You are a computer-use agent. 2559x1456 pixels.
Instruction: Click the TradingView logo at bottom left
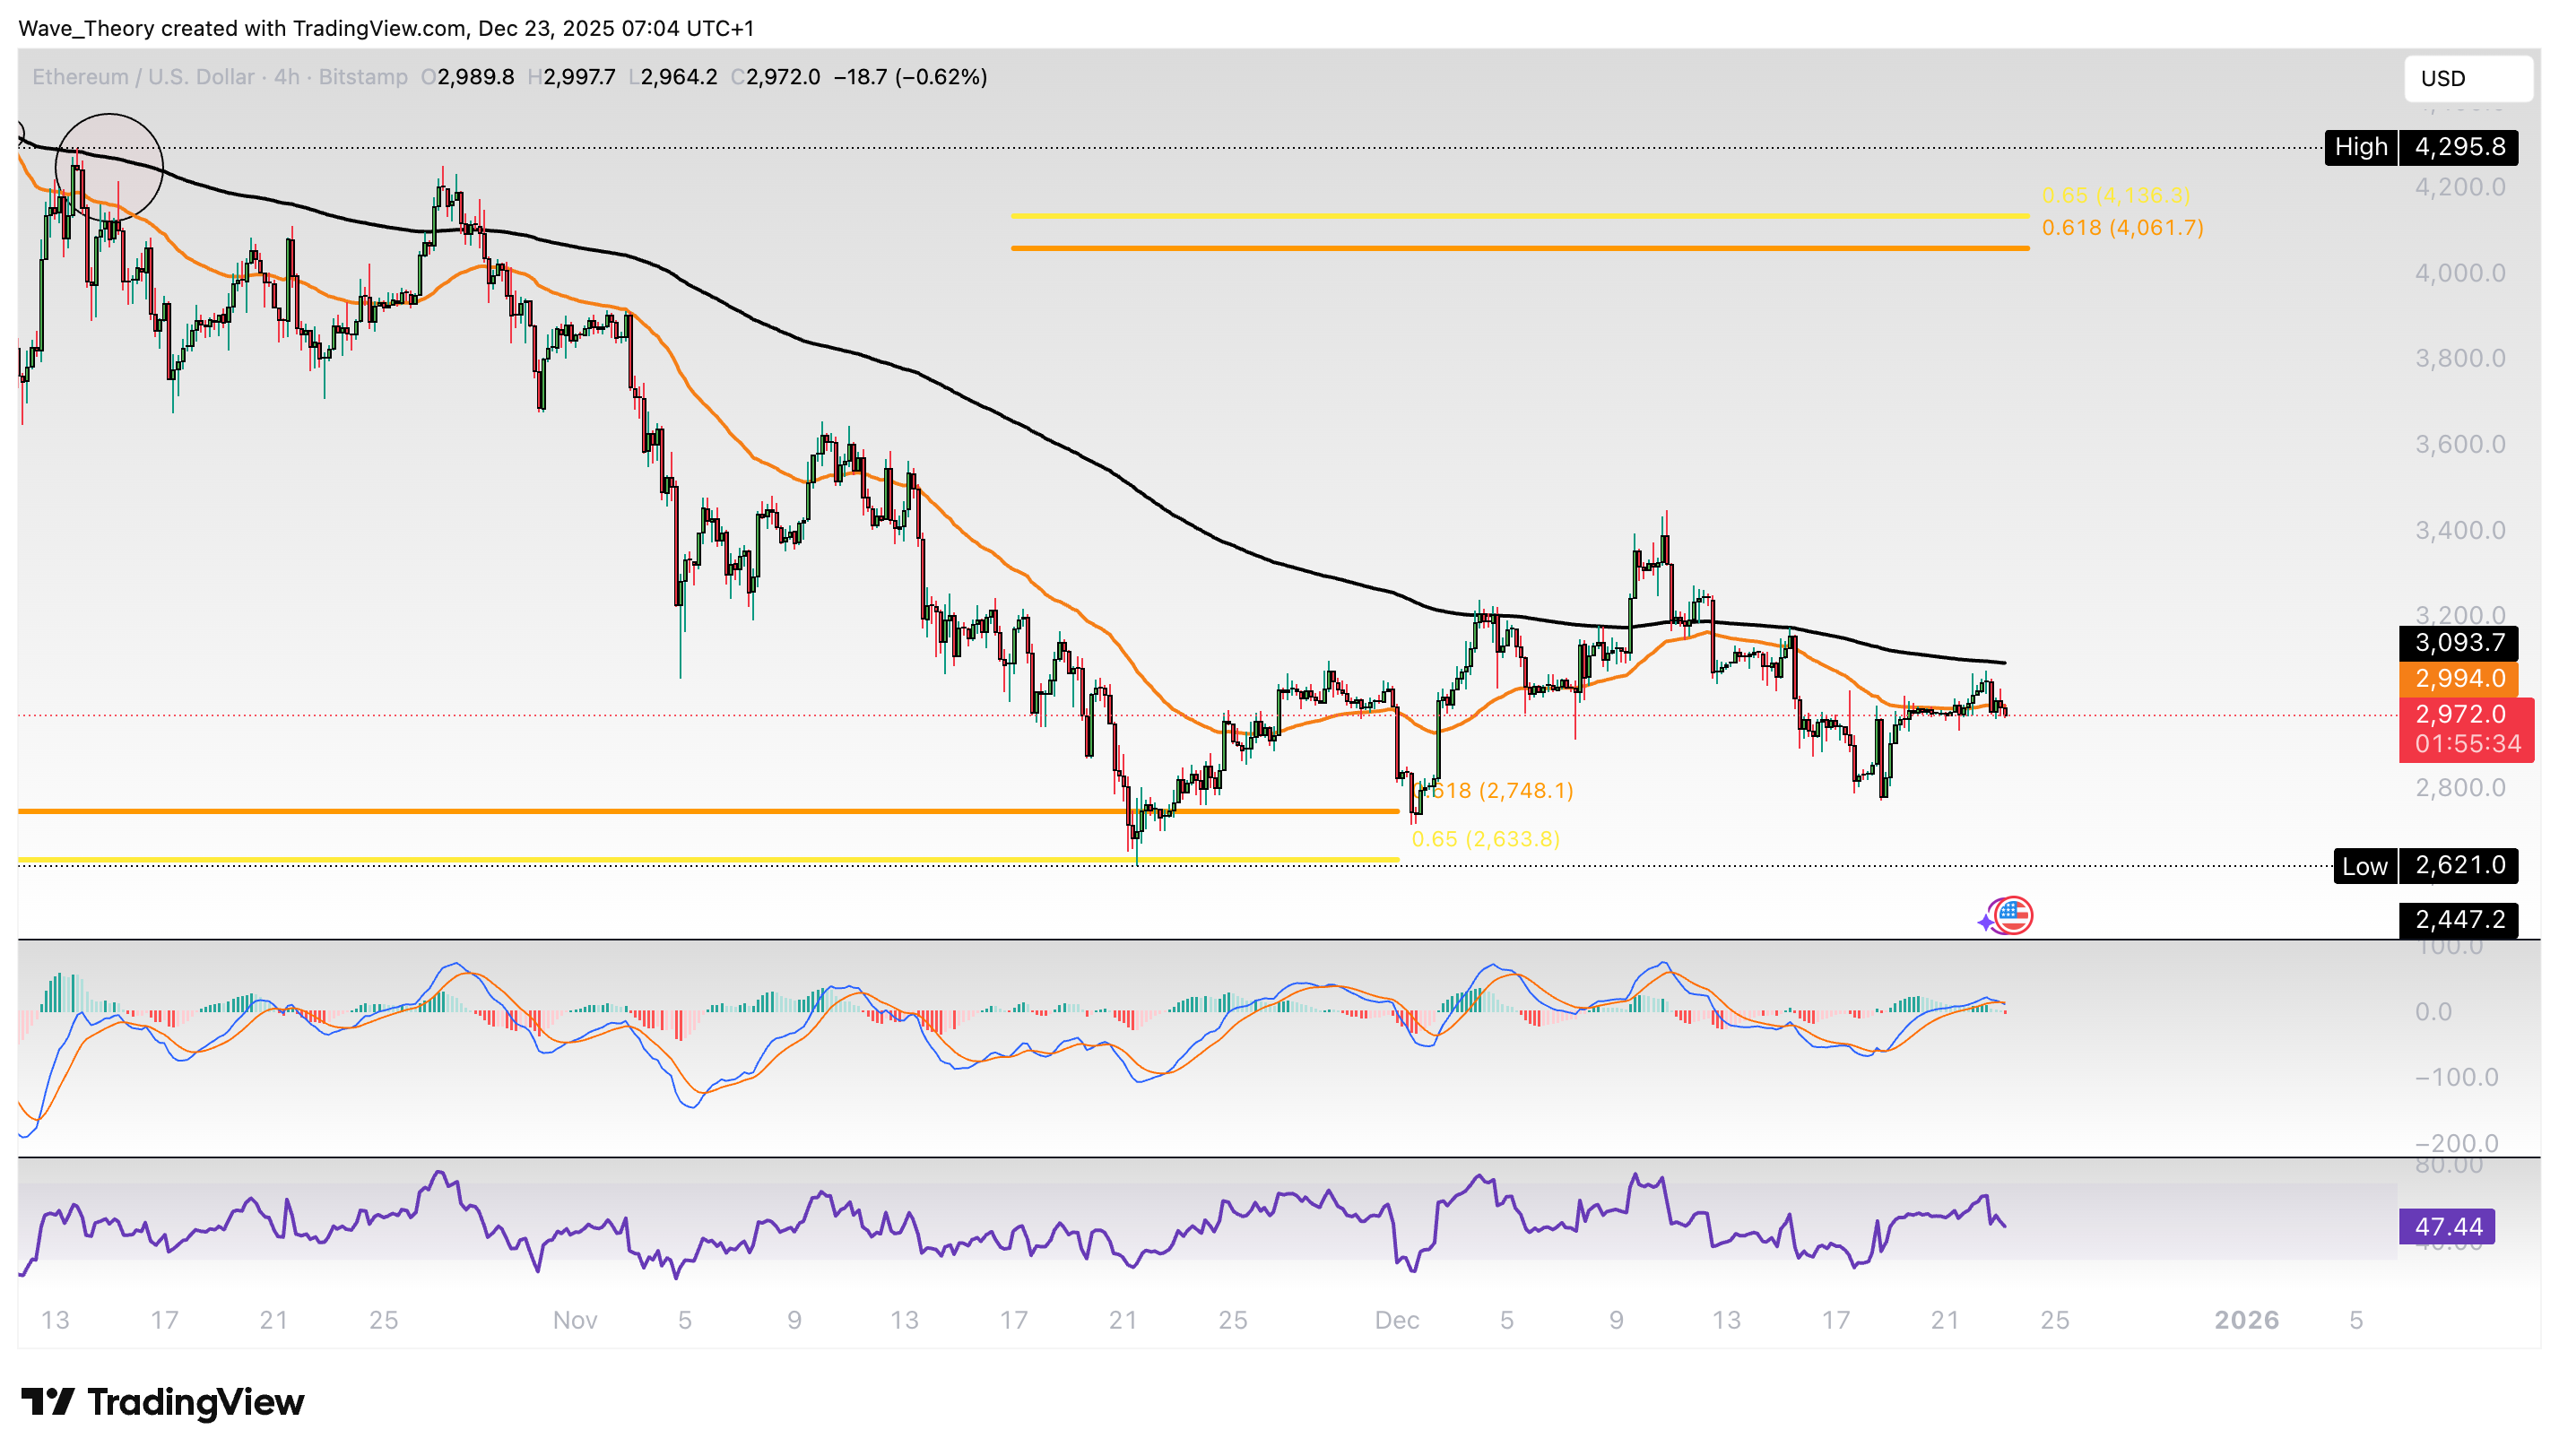pyautogui.click(x=163, y=1402)
